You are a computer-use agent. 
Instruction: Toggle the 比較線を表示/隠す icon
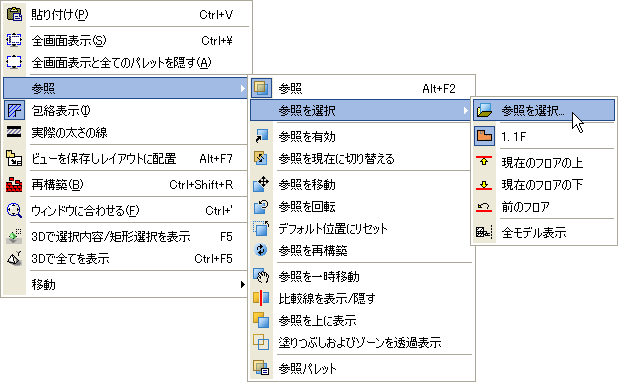(x=261, y=298)
